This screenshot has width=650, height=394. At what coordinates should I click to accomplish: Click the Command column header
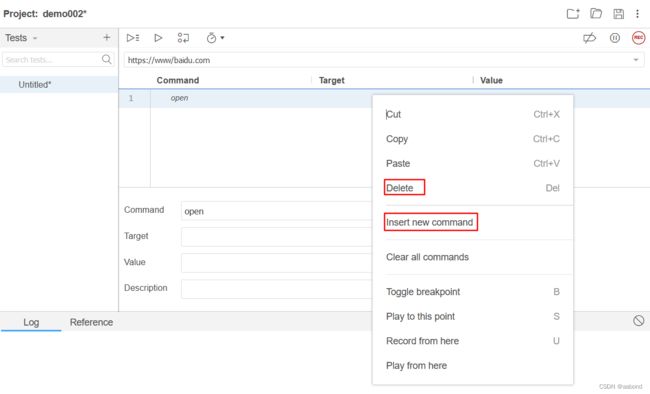point(178,80)
